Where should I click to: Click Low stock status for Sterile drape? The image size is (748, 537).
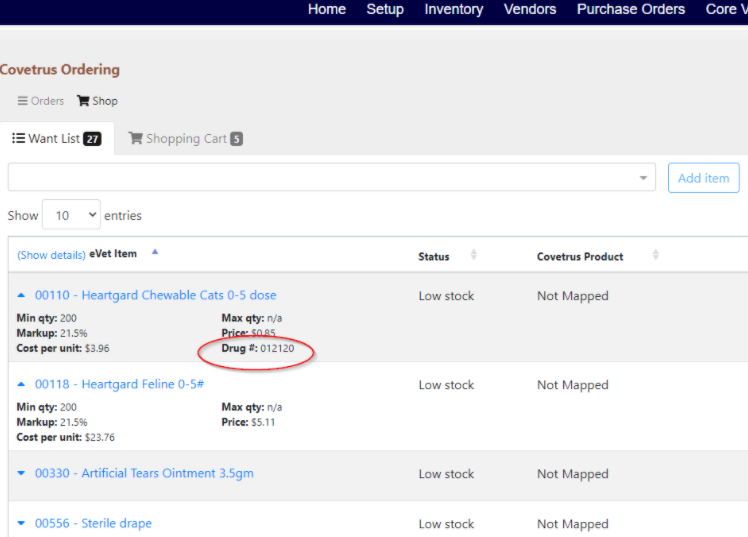(447, 524)
